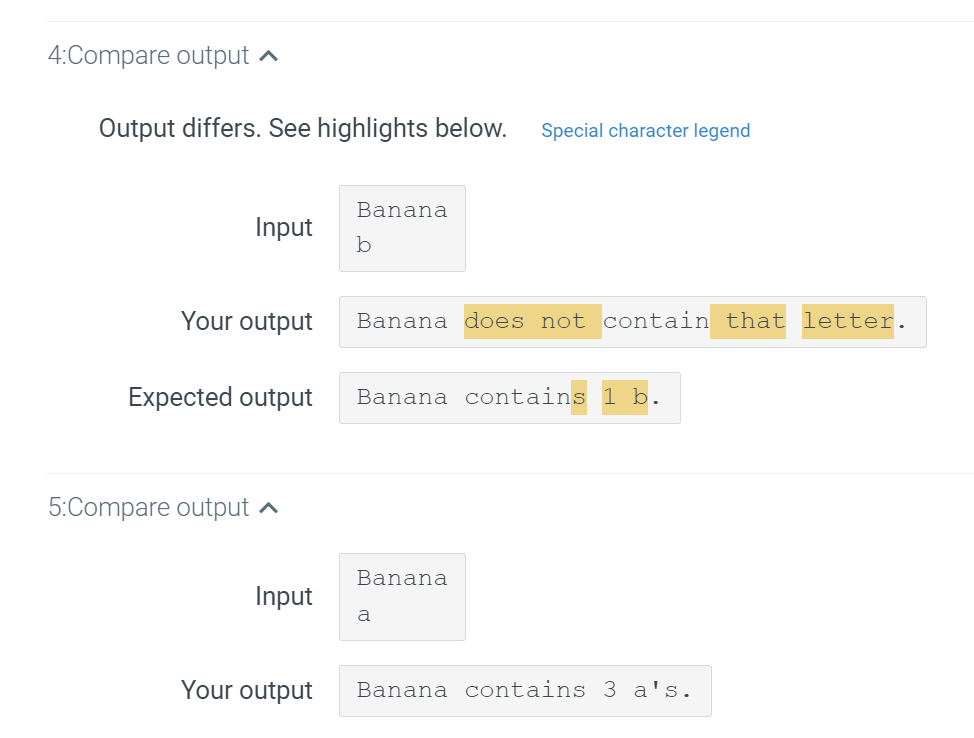Click the "Expected output" label

[x=220, y=398]
